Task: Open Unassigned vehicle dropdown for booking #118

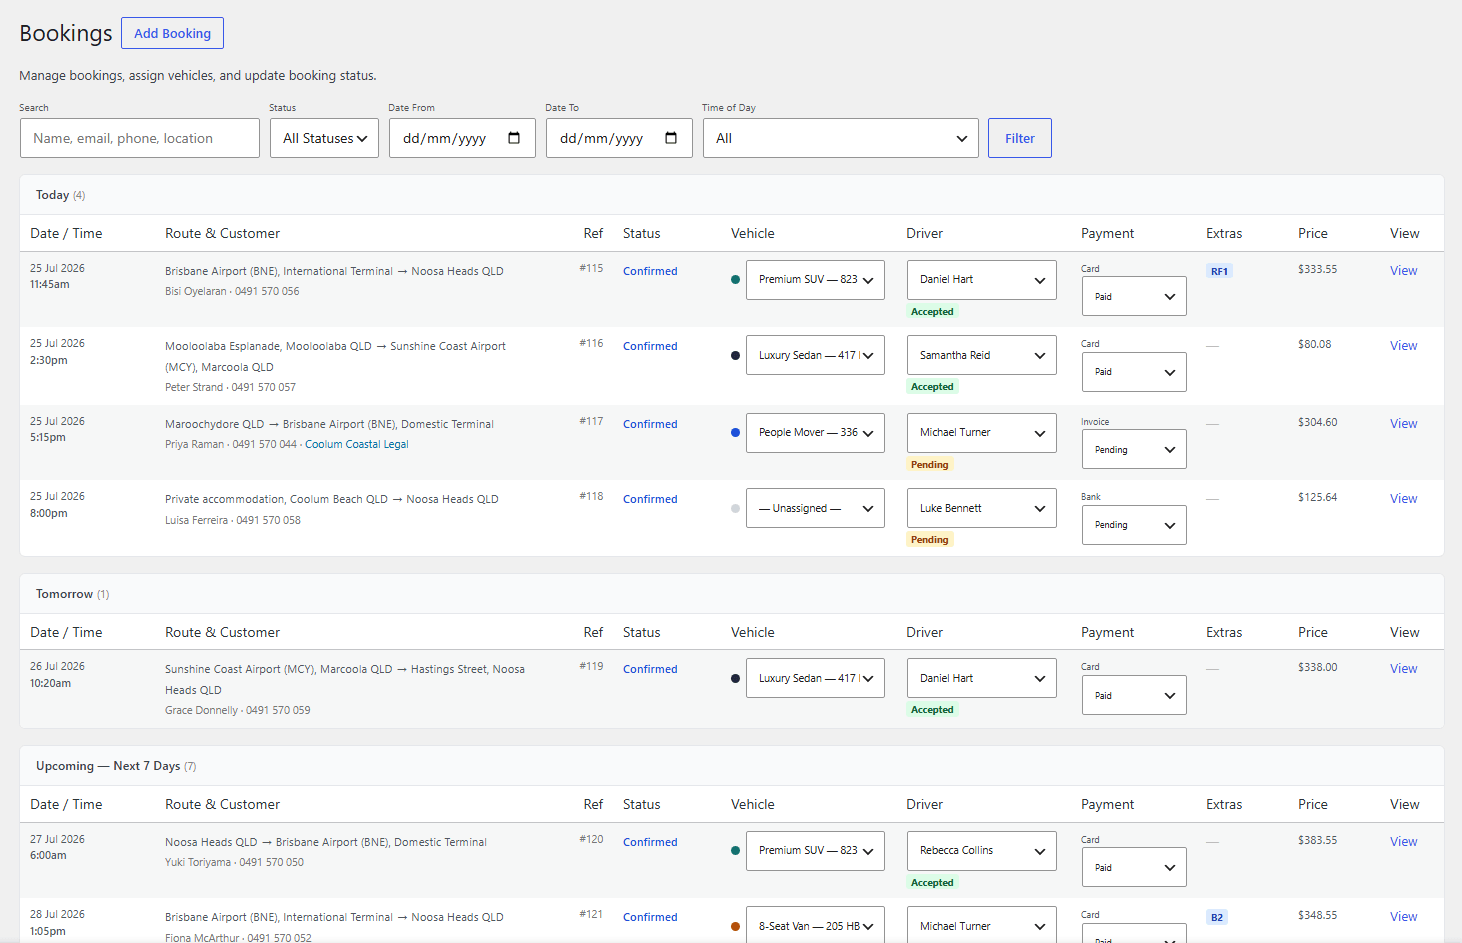Action: pyautogui.click(x=815, y=508)
